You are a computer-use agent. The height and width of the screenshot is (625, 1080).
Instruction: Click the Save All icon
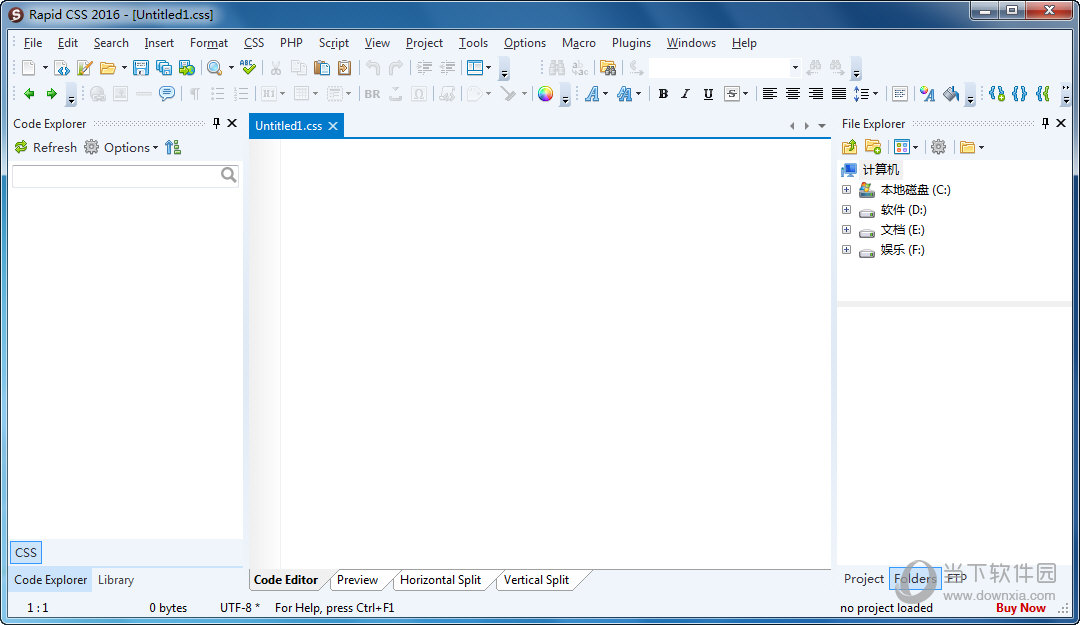click(163, 68)
